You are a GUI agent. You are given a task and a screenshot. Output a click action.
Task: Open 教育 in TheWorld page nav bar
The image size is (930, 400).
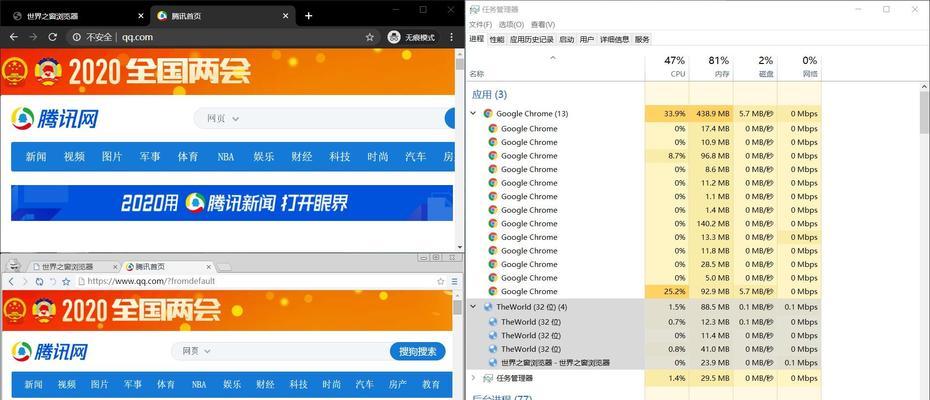tap(431, 385)
